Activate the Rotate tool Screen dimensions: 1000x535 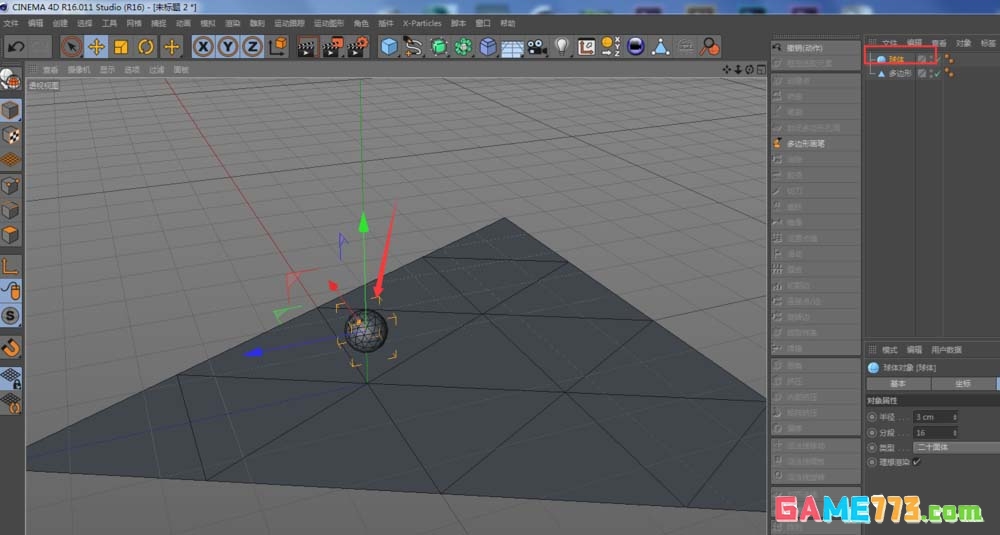(146, 47)
